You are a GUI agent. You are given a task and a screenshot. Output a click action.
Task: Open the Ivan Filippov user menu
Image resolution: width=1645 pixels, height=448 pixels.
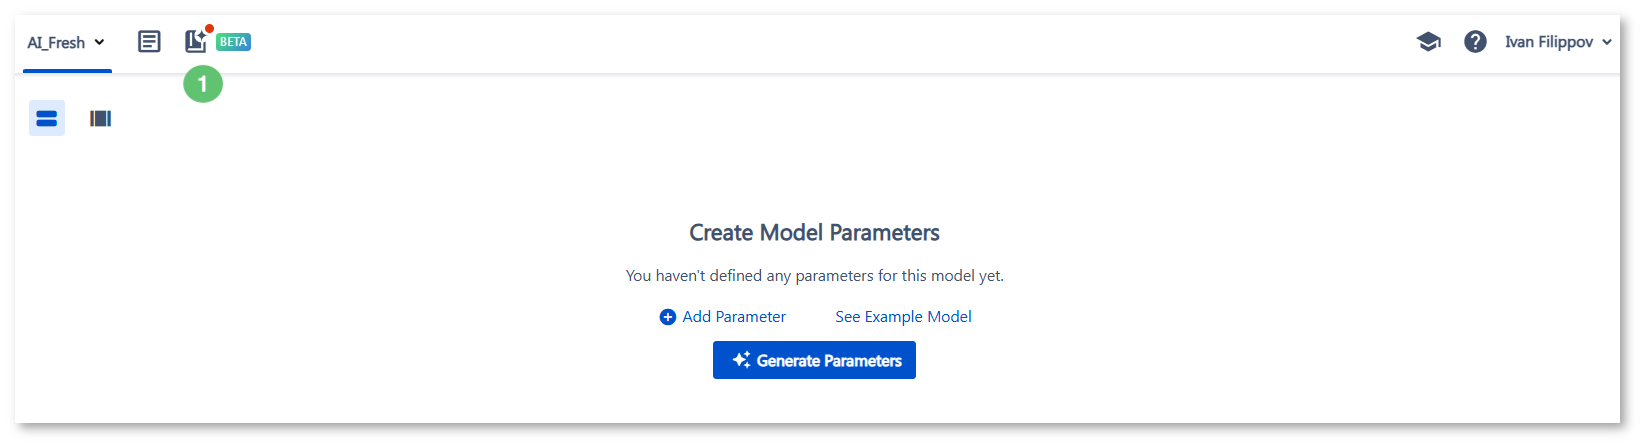click(1558, 42)
